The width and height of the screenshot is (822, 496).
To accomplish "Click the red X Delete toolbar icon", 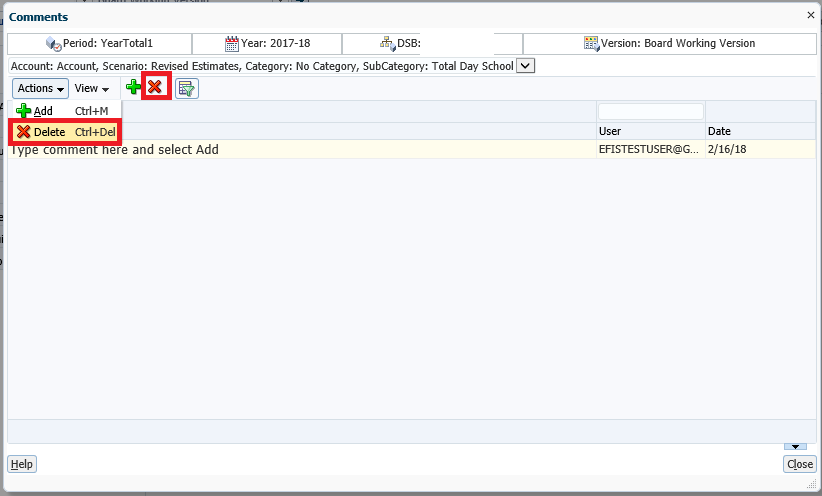I will tap(155, 88).
